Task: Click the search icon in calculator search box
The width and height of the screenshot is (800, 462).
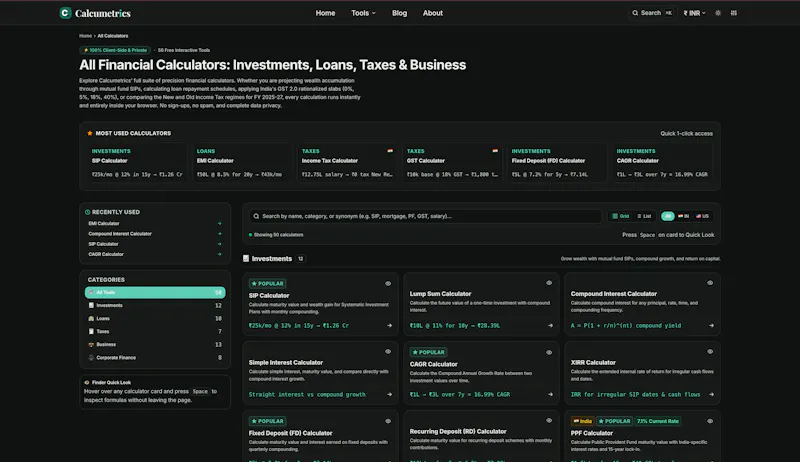Action: 256,216
